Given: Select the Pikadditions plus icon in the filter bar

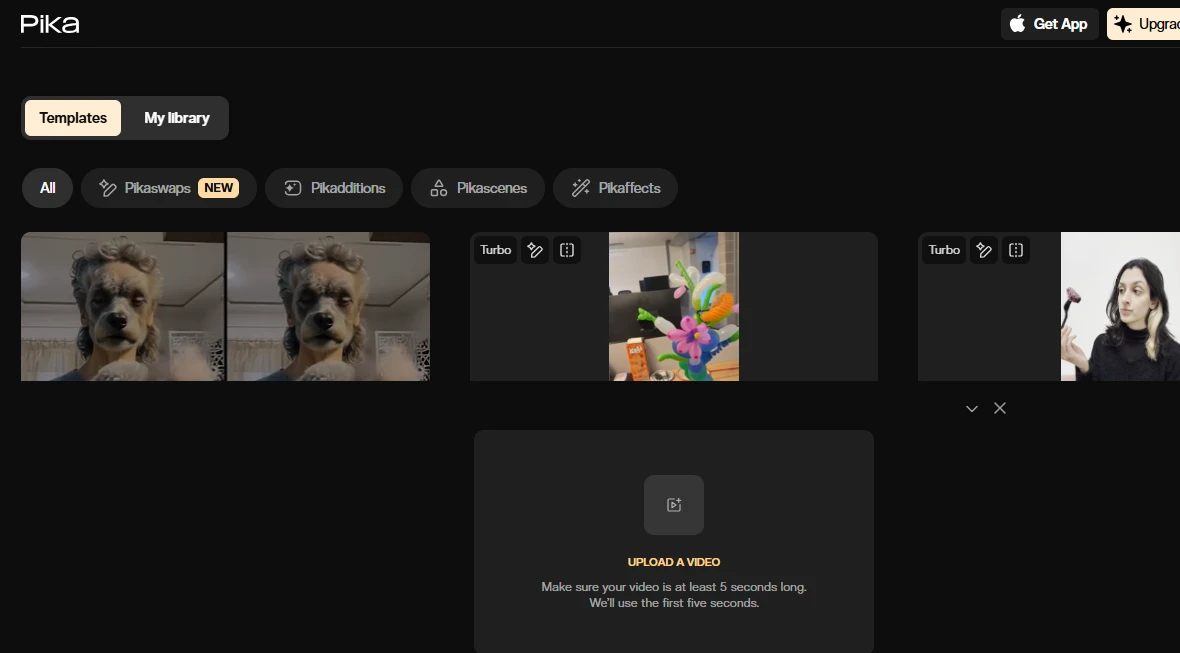Looking at the screenshot, I should pyautogui.click(x=291, y=187).
